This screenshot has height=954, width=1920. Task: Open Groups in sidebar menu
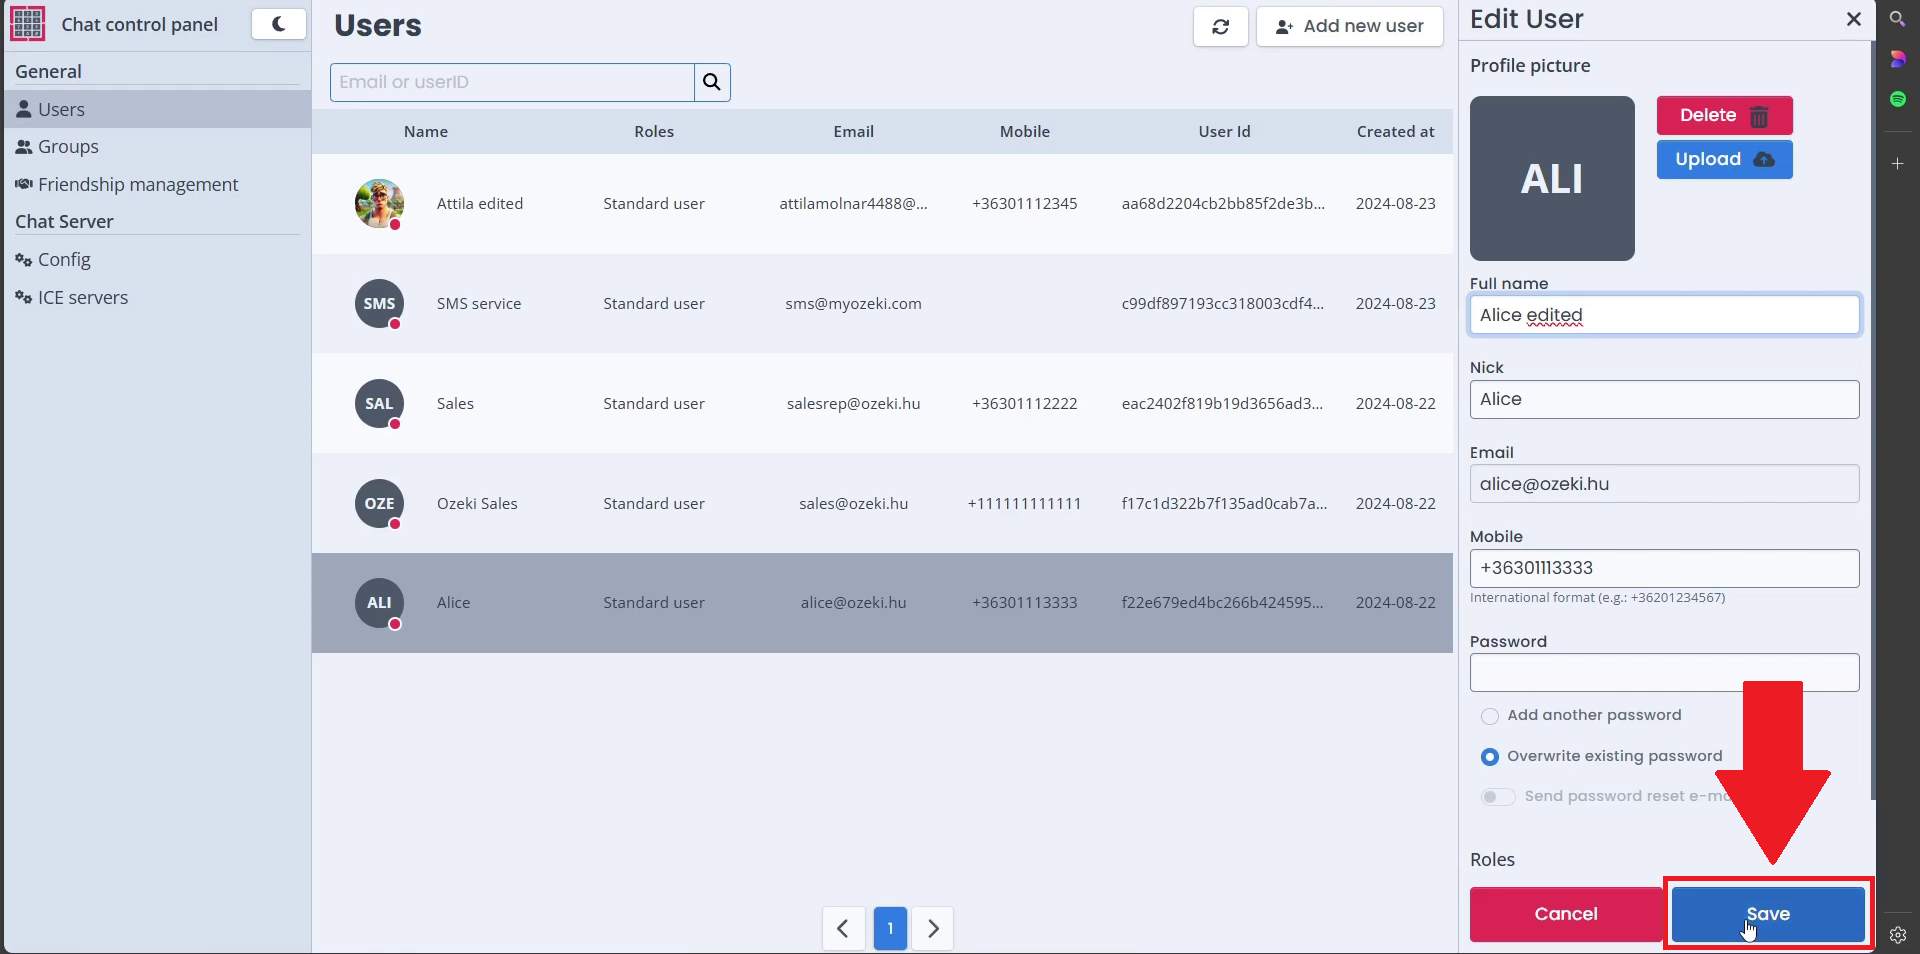68,147
